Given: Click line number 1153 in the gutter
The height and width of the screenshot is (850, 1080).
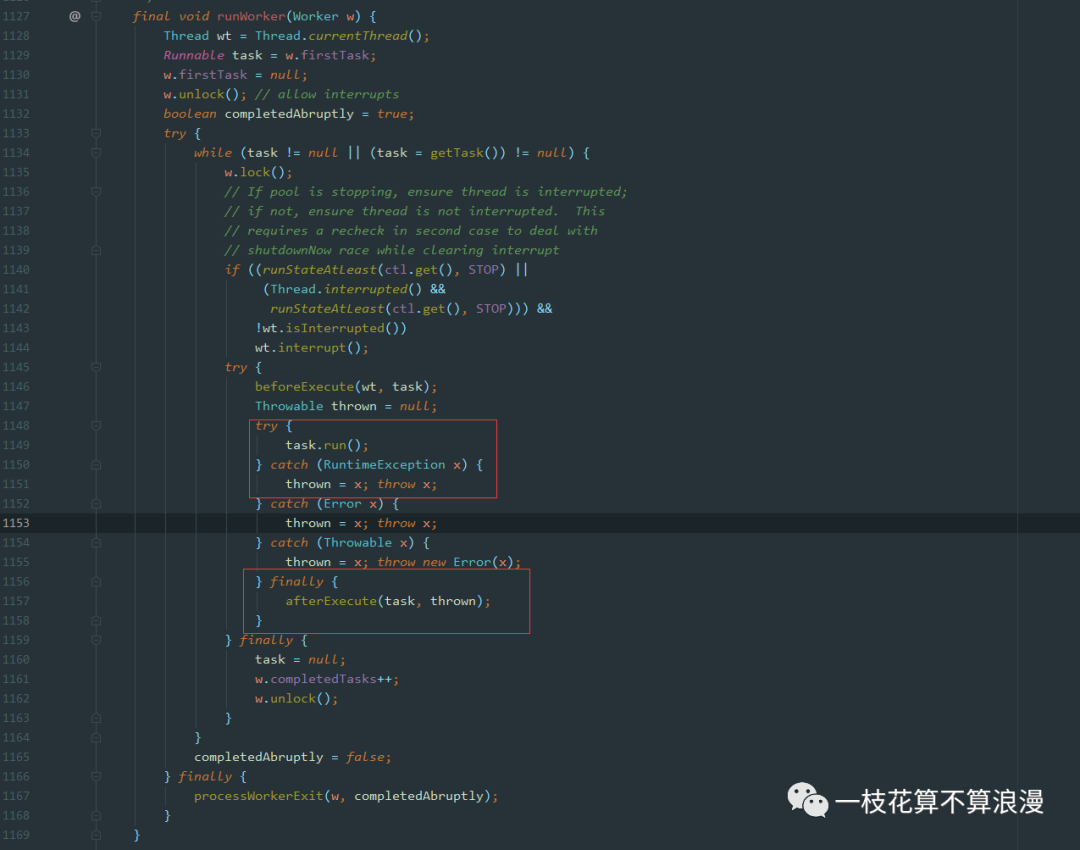Looking at the screenshot, I should (x=16, y=523).
